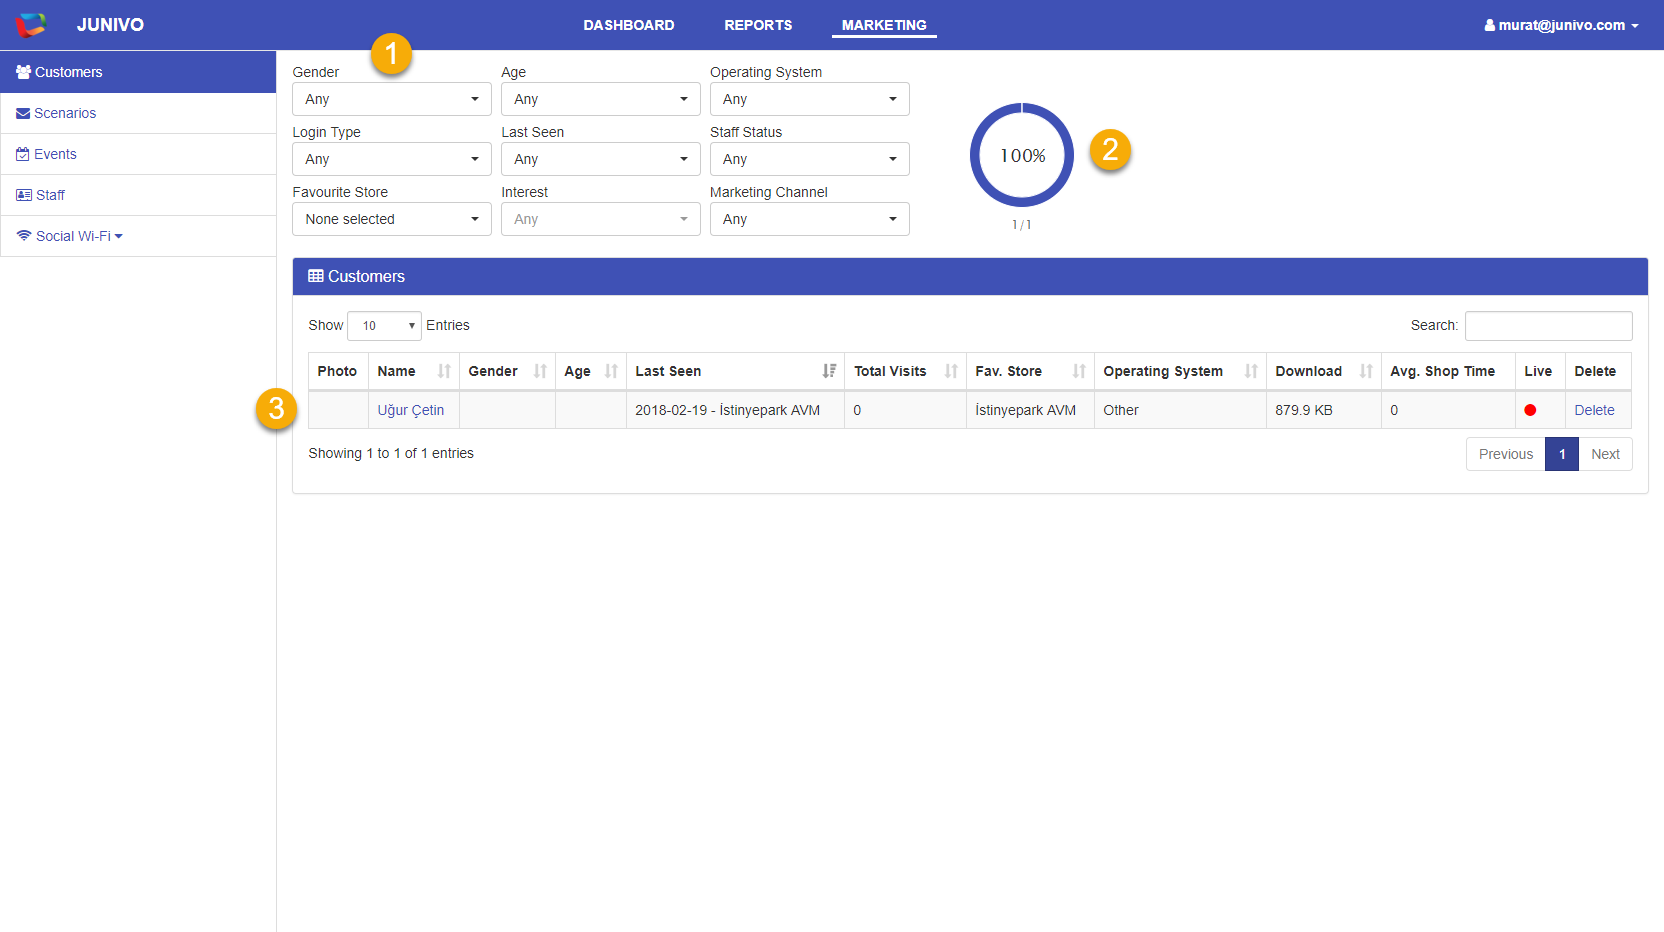Open Uğur Çetin customer profile
The width and height of the screenshot is (1664, 932).
click(x=410, y=410)
